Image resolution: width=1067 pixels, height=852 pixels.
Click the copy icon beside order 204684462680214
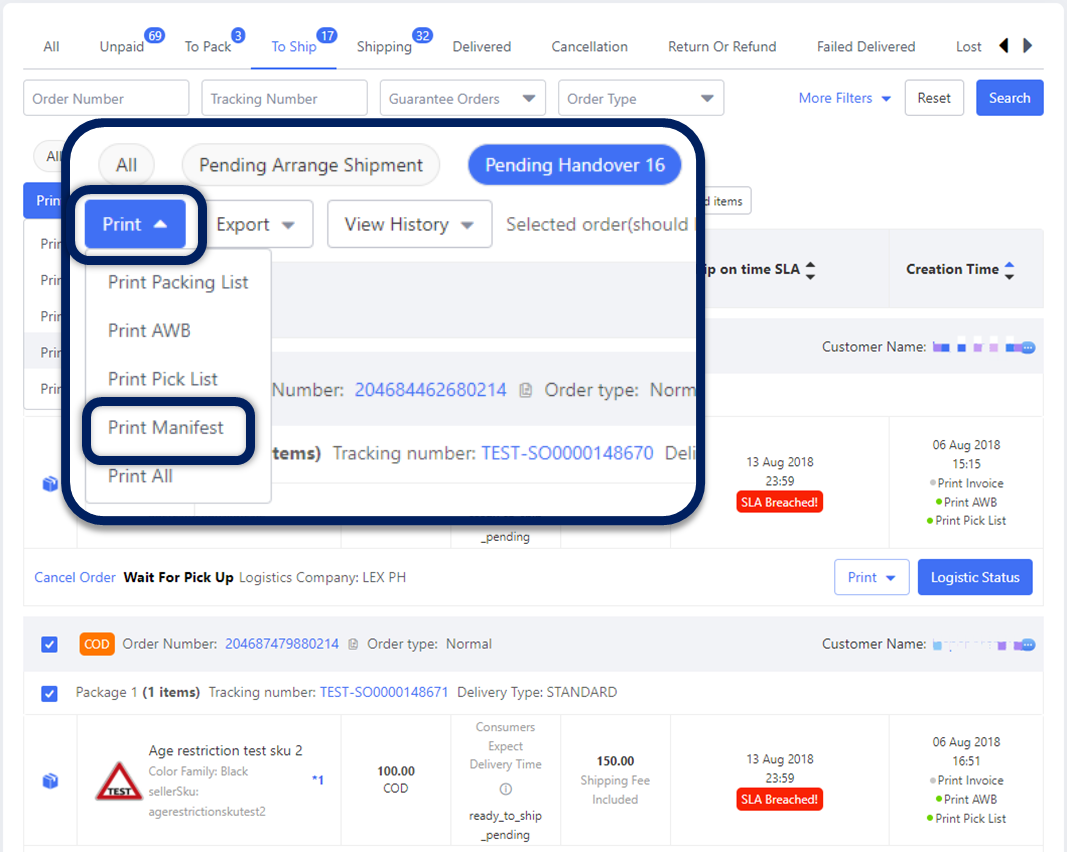tap(525, 390)
